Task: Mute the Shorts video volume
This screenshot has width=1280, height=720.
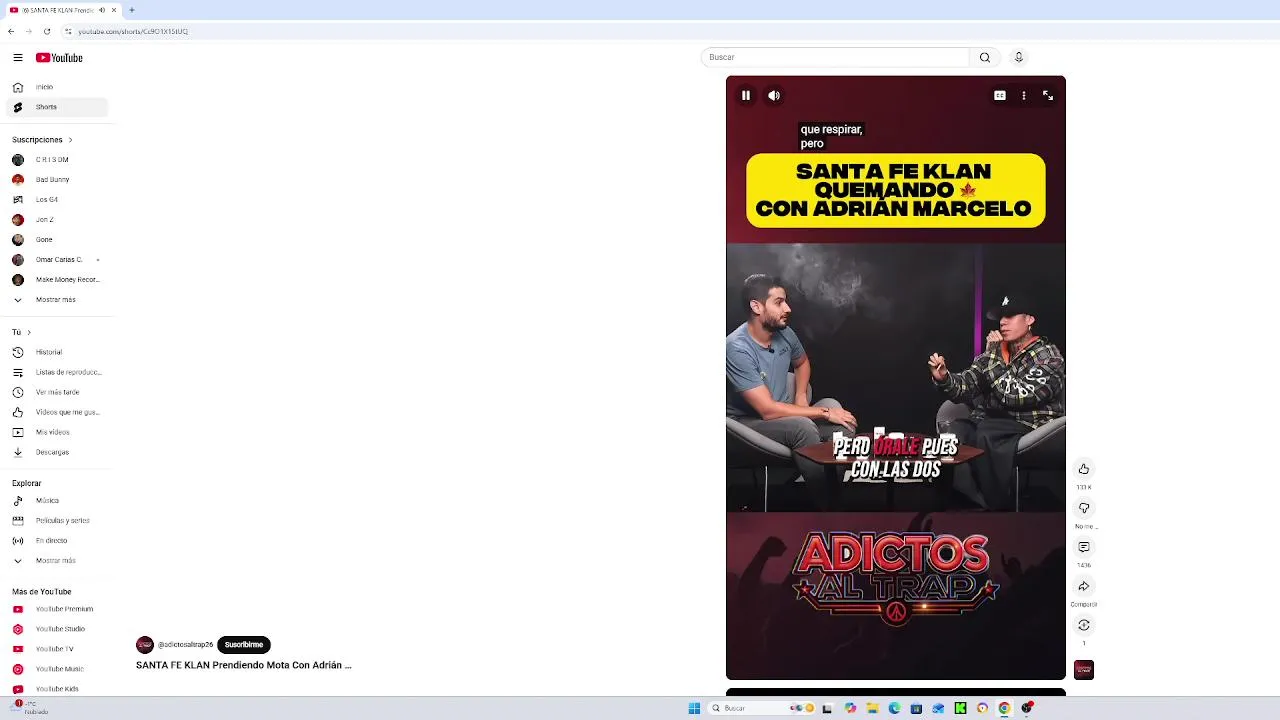Action: (774, 96)
